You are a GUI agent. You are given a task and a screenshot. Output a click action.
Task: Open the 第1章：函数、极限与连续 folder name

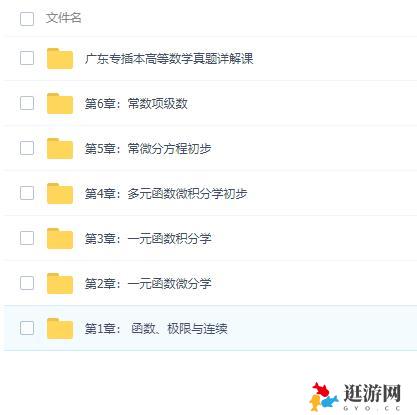pyautogui.click(x=156, y=329)
